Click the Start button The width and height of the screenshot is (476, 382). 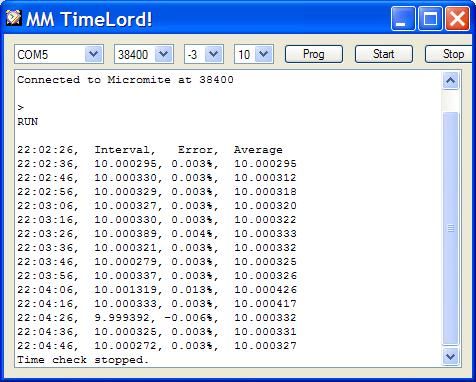[384, 54]
